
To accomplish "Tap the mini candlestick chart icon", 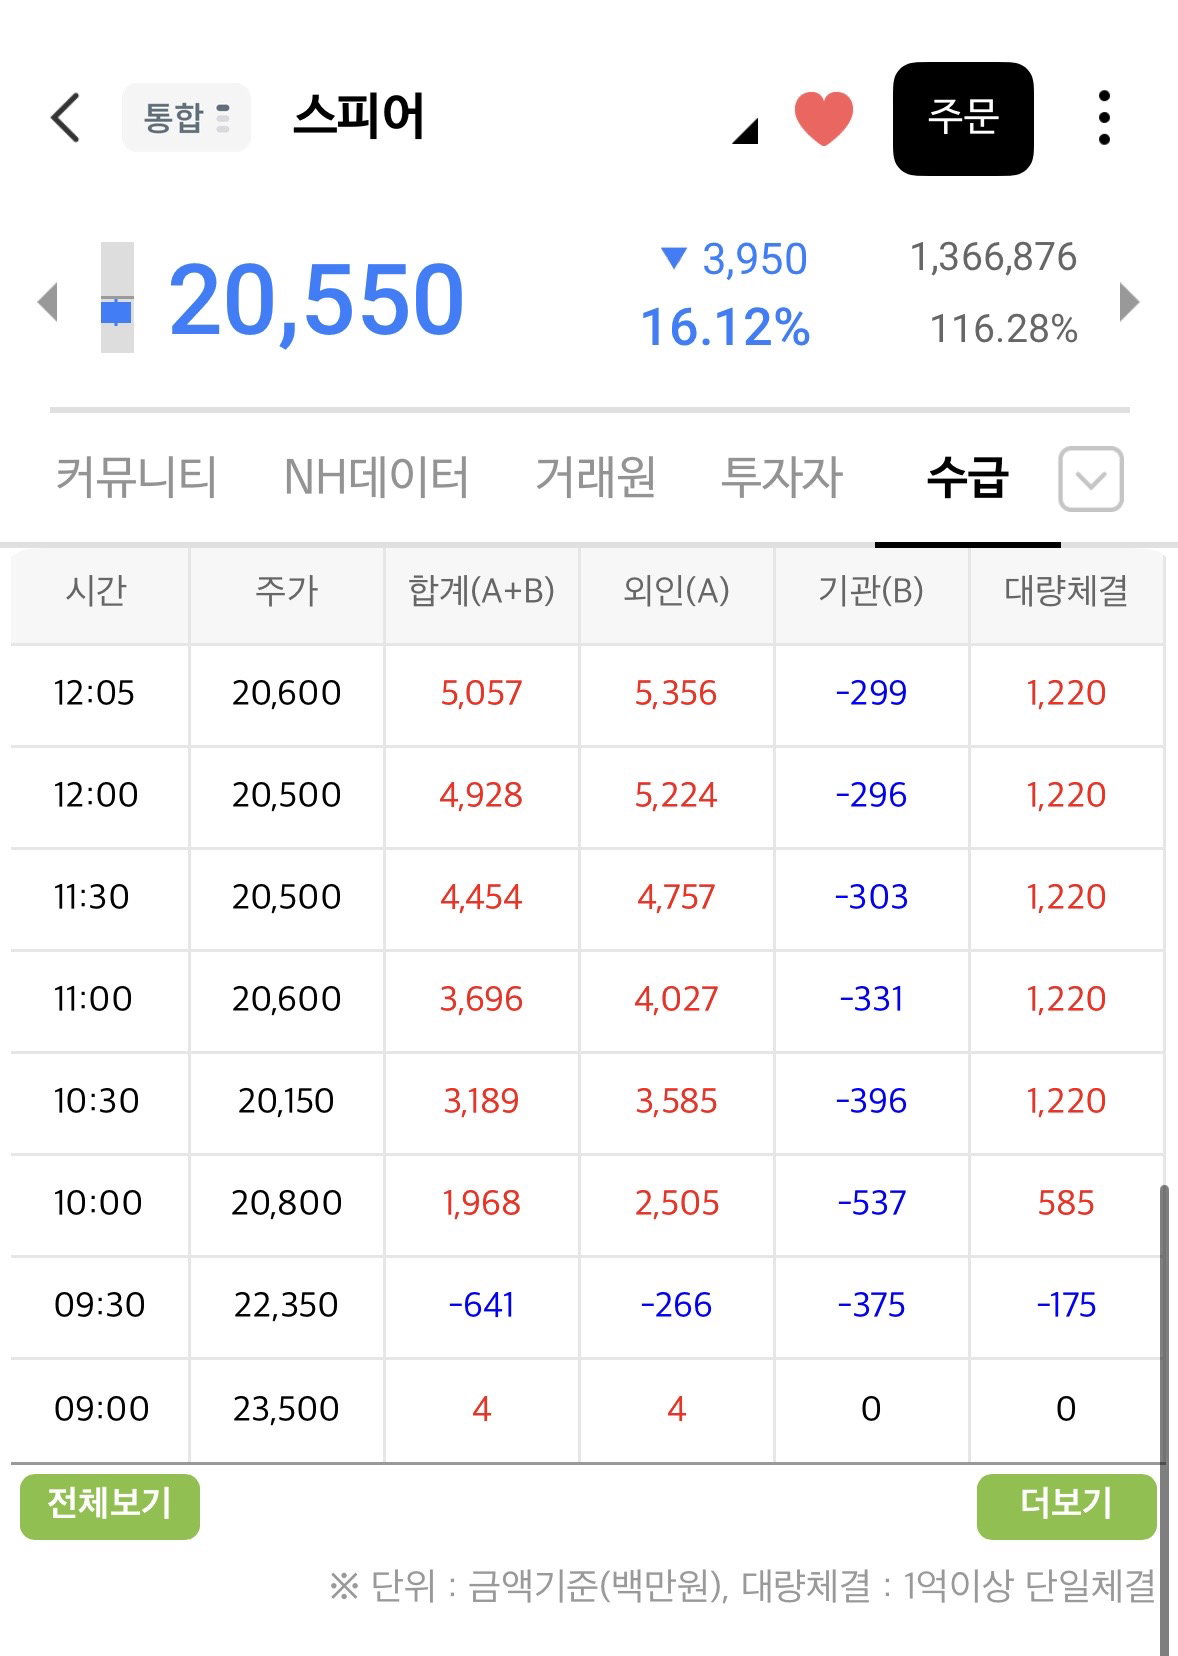I will tap(117, 298).
